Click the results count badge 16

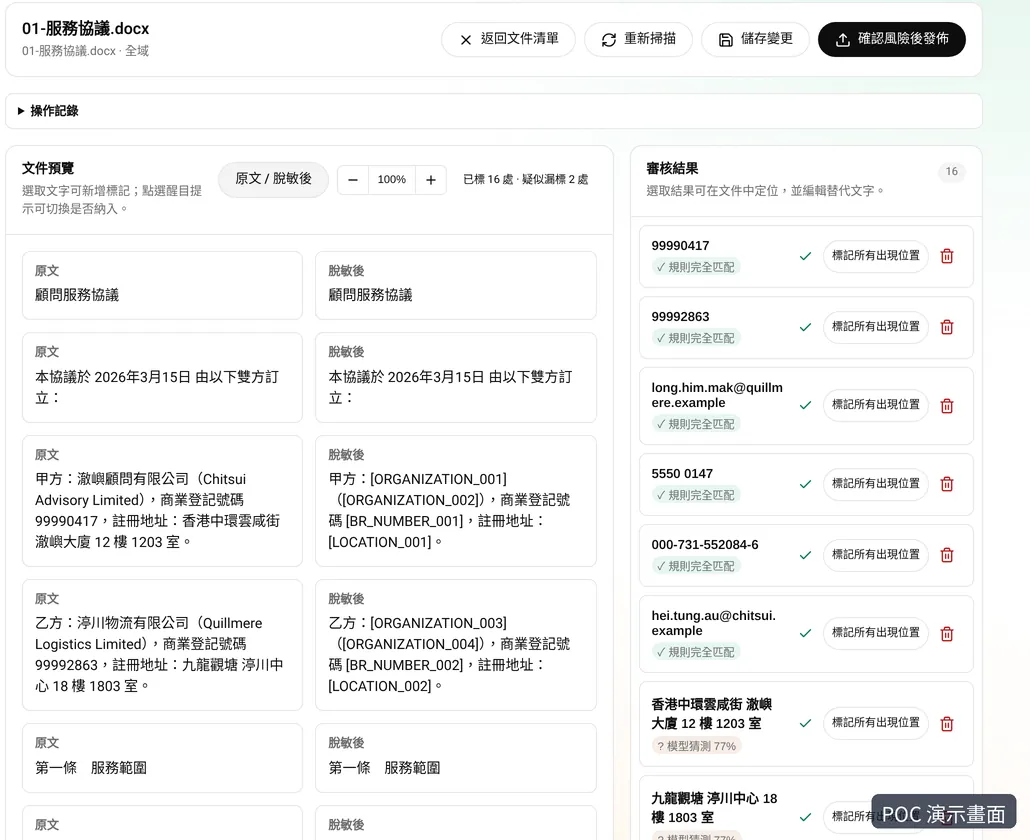[951, 171]
